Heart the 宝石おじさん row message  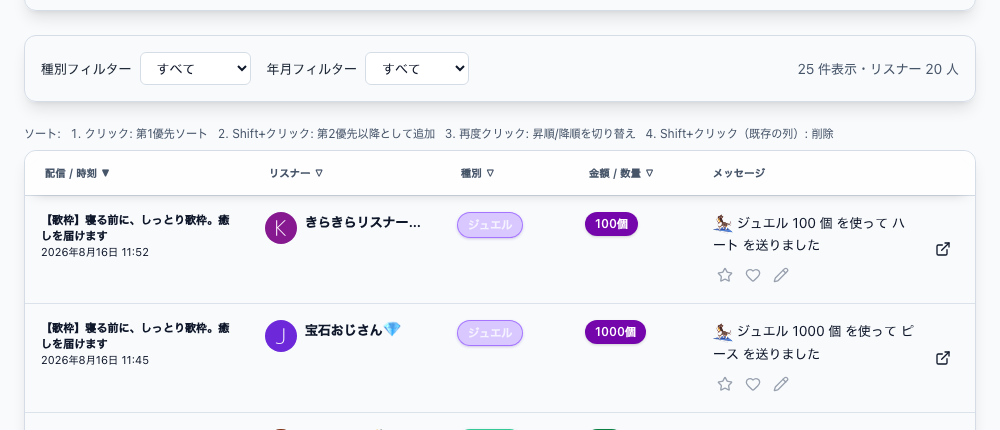click(753, 383)
